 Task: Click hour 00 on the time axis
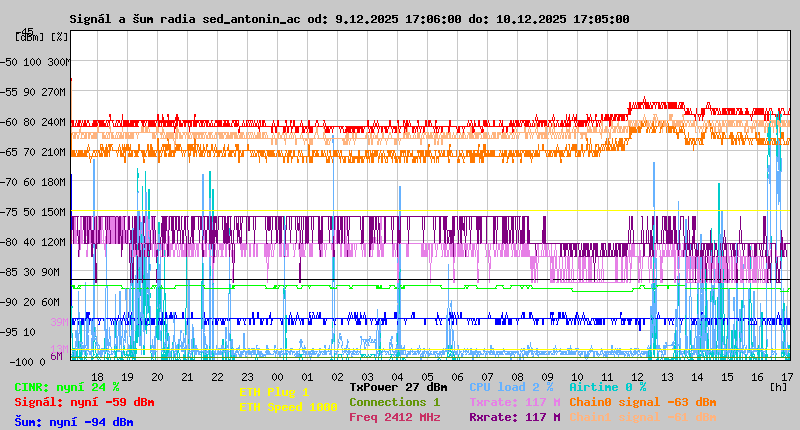tap(277, 376)
